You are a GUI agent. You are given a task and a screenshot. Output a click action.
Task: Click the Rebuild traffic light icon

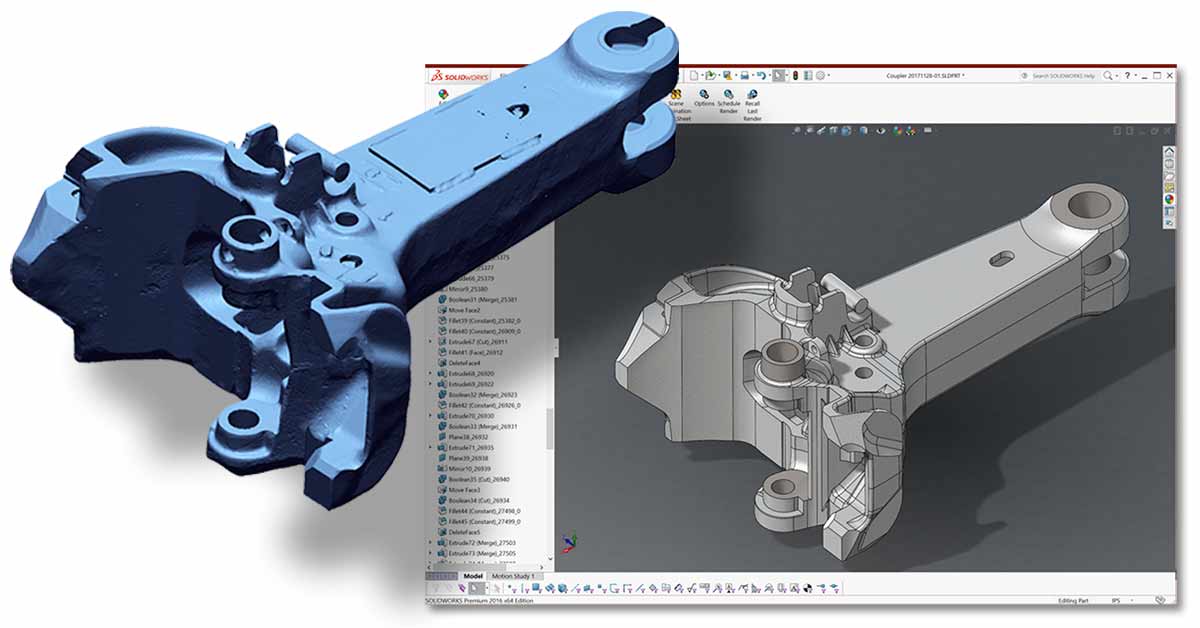pyautogui.click(x=795, y=75)
